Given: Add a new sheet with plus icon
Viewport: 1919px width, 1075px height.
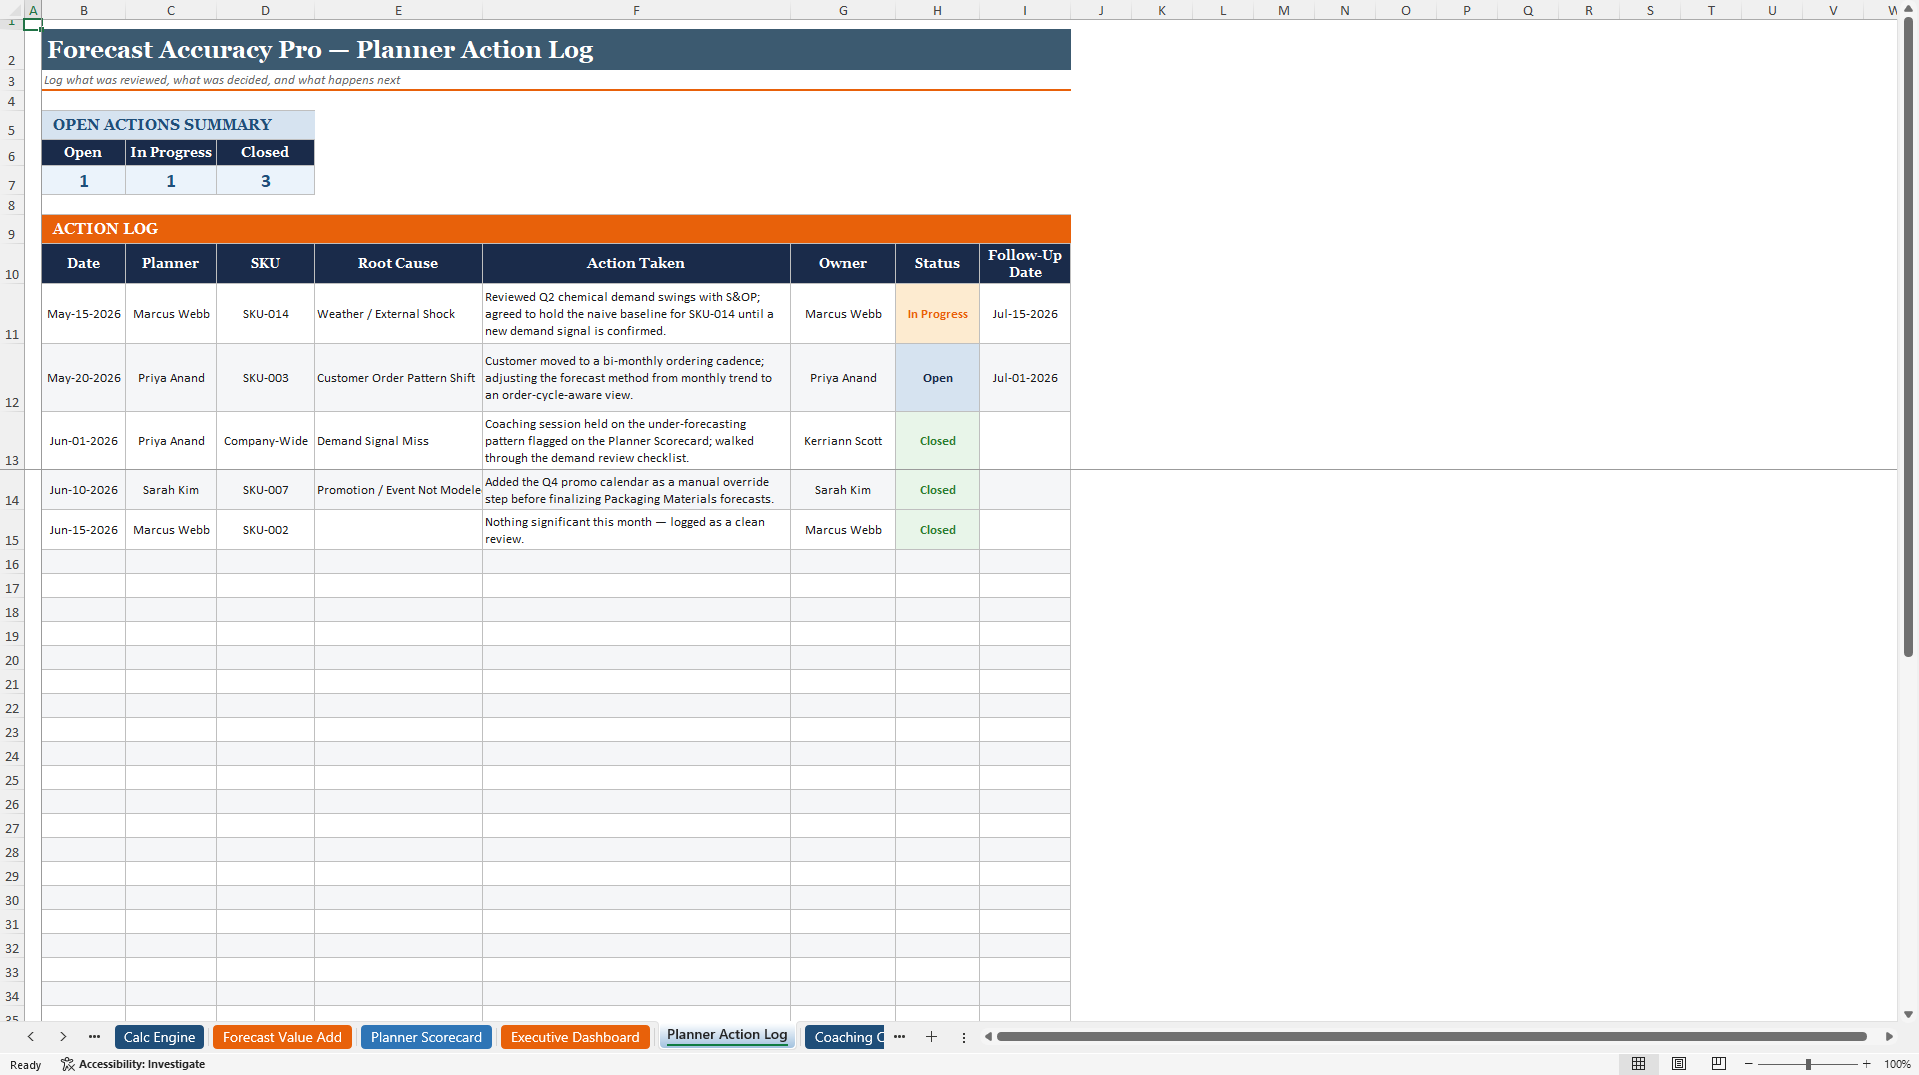Looking at the screenshot, I should (931, 1037).
